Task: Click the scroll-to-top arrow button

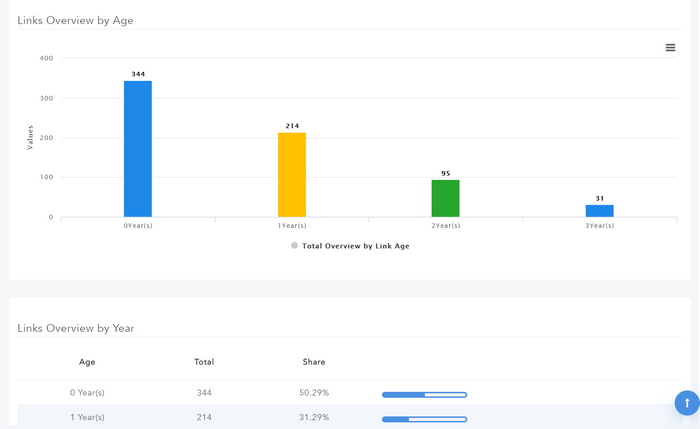Action: click(687, 403)
